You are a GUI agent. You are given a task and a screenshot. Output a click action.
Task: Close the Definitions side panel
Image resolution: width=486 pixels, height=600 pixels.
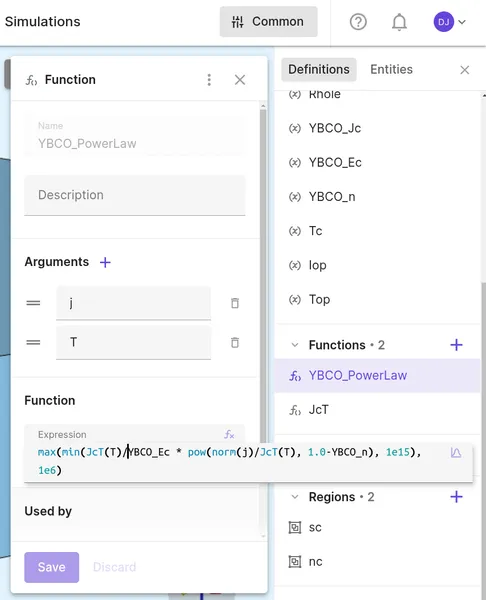(x=465, y=70)
